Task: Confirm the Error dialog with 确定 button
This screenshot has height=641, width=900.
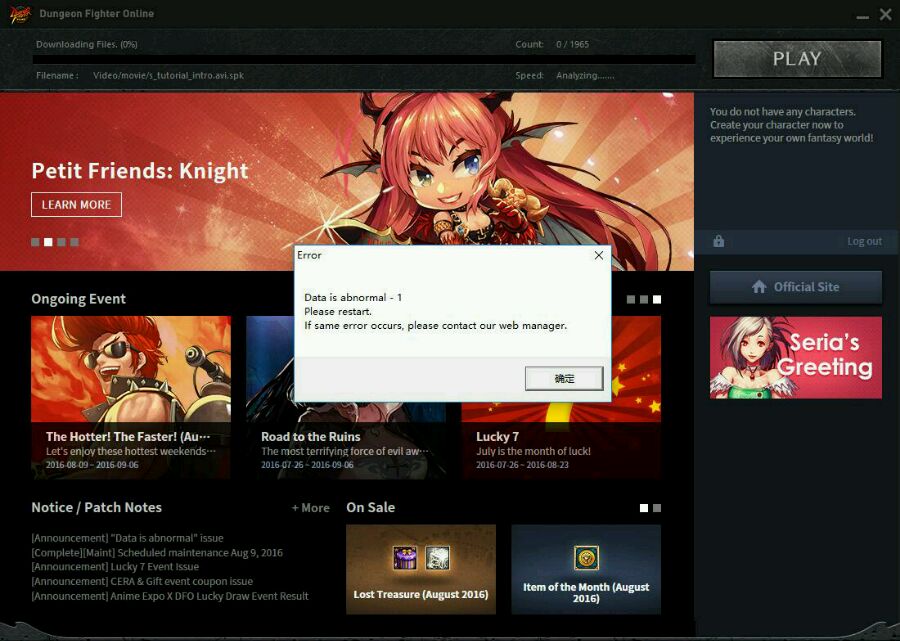Action: [564, 378]
